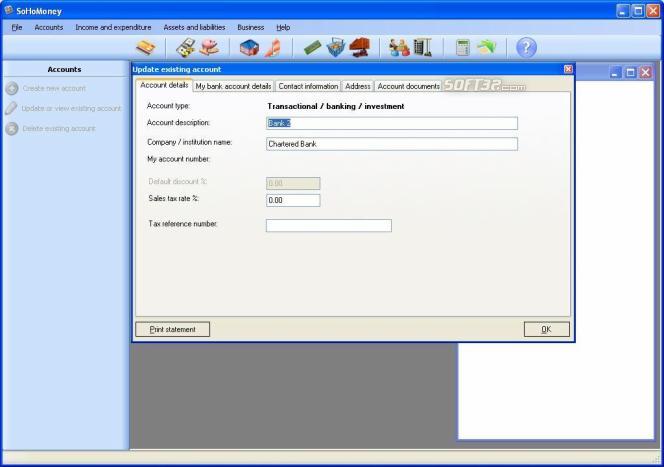This screenshot has width=664, height=467.
Task: Select the Account details tab
Action: [164, 85]
